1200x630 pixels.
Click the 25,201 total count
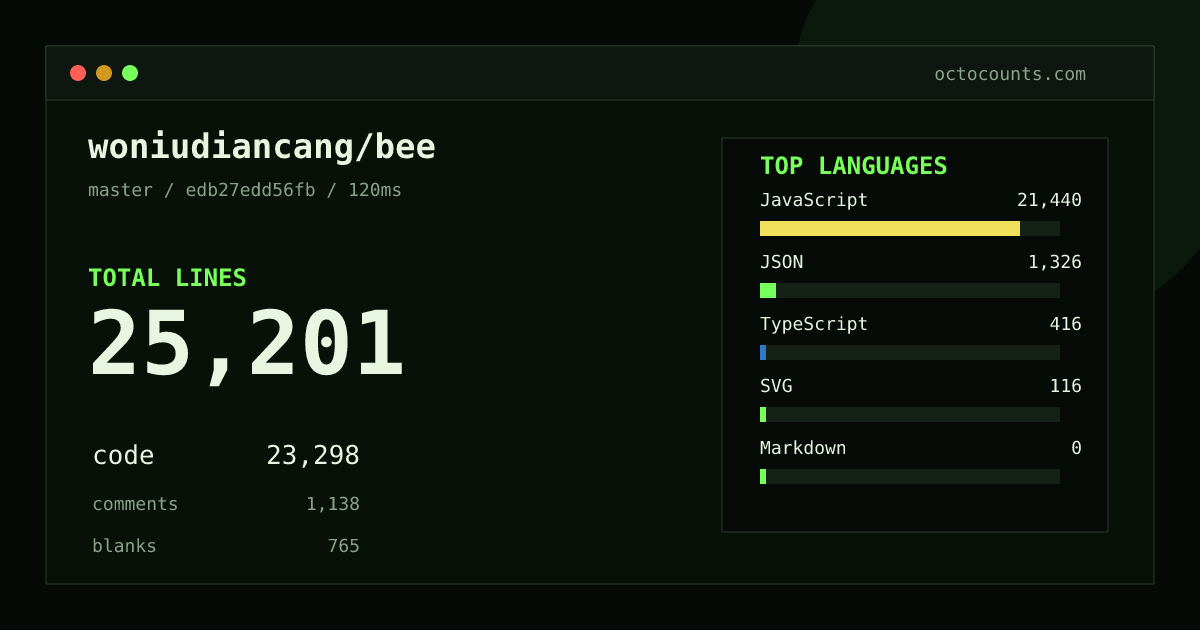tap(247, 345)
